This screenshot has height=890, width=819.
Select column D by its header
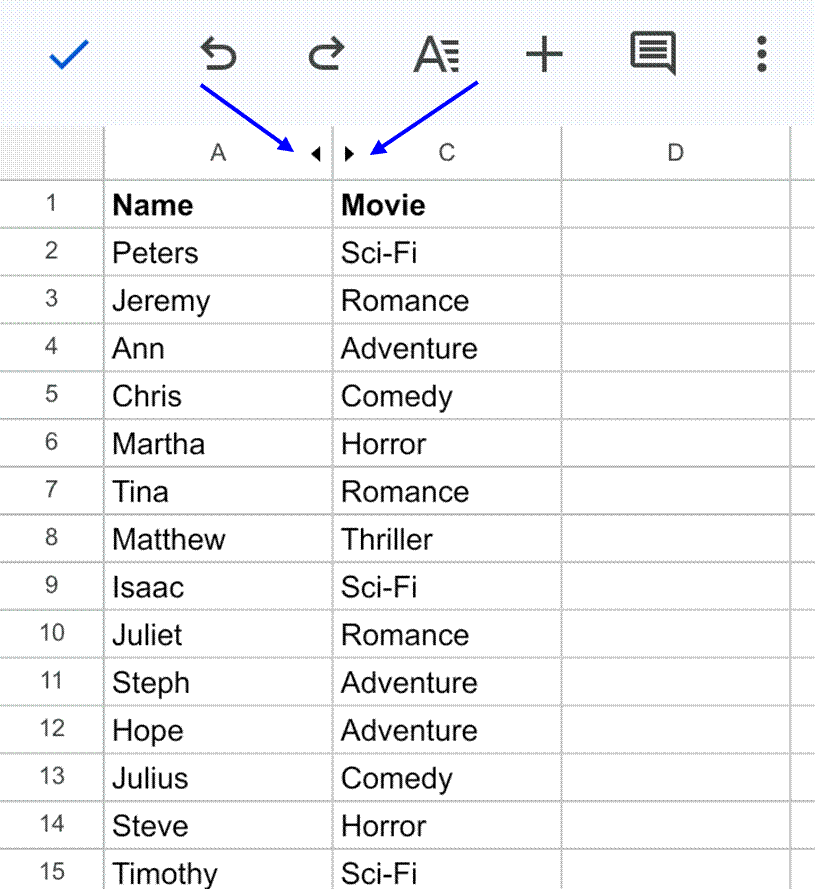click(675, 153)
